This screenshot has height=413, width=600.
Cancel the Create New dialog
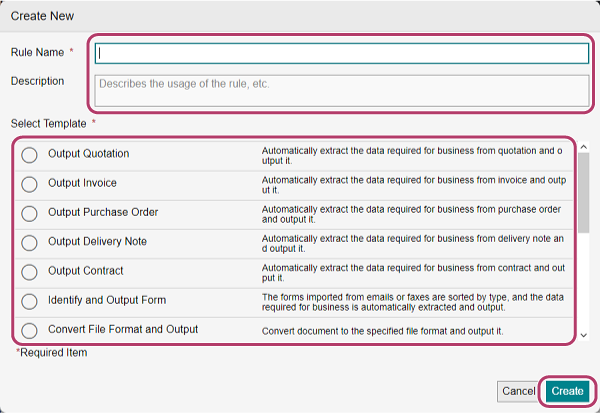(518, 391)
